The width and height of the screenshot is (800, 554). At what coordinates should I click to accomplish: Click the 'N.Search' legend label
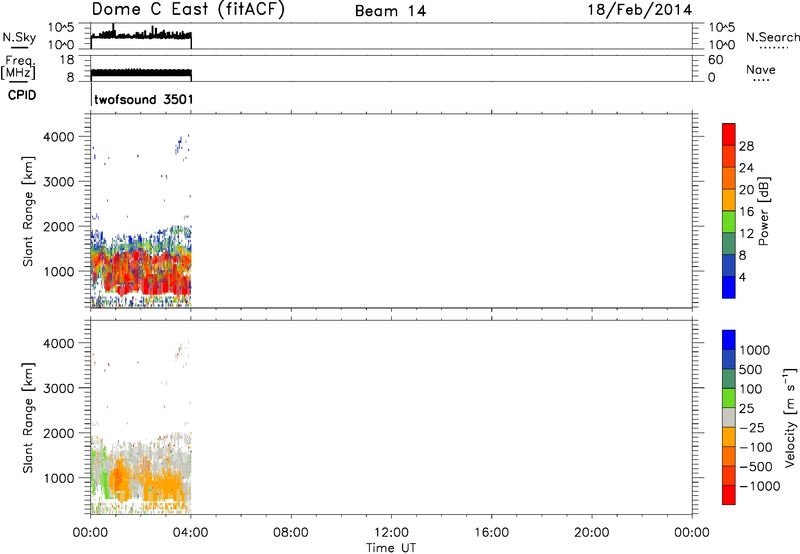click(772, 37)
